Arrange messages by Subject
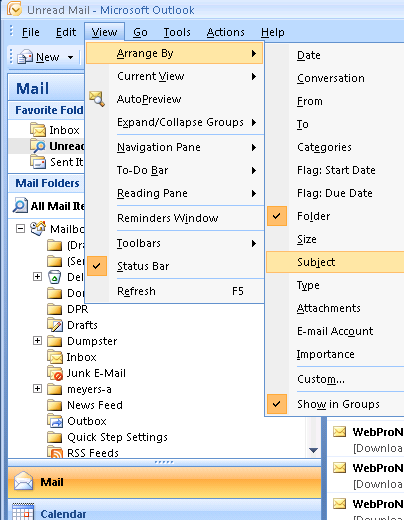404x520 pixels. (335, 262)
